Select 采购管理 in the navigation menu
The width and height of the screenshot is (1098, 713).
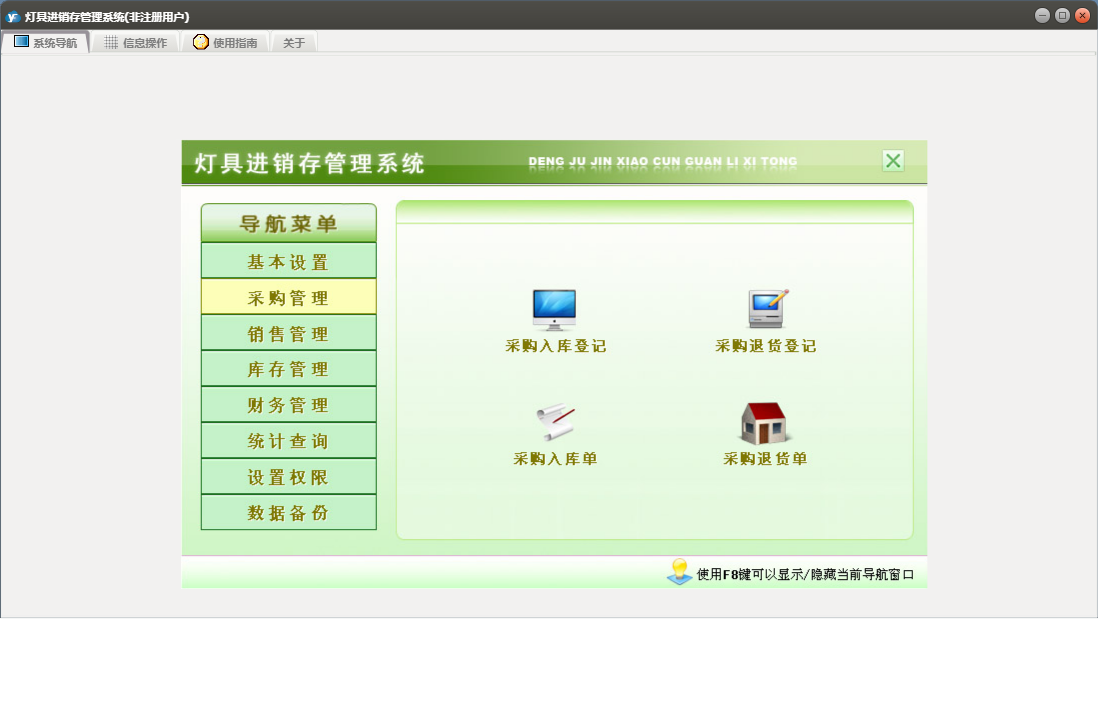tap(289, 297)
